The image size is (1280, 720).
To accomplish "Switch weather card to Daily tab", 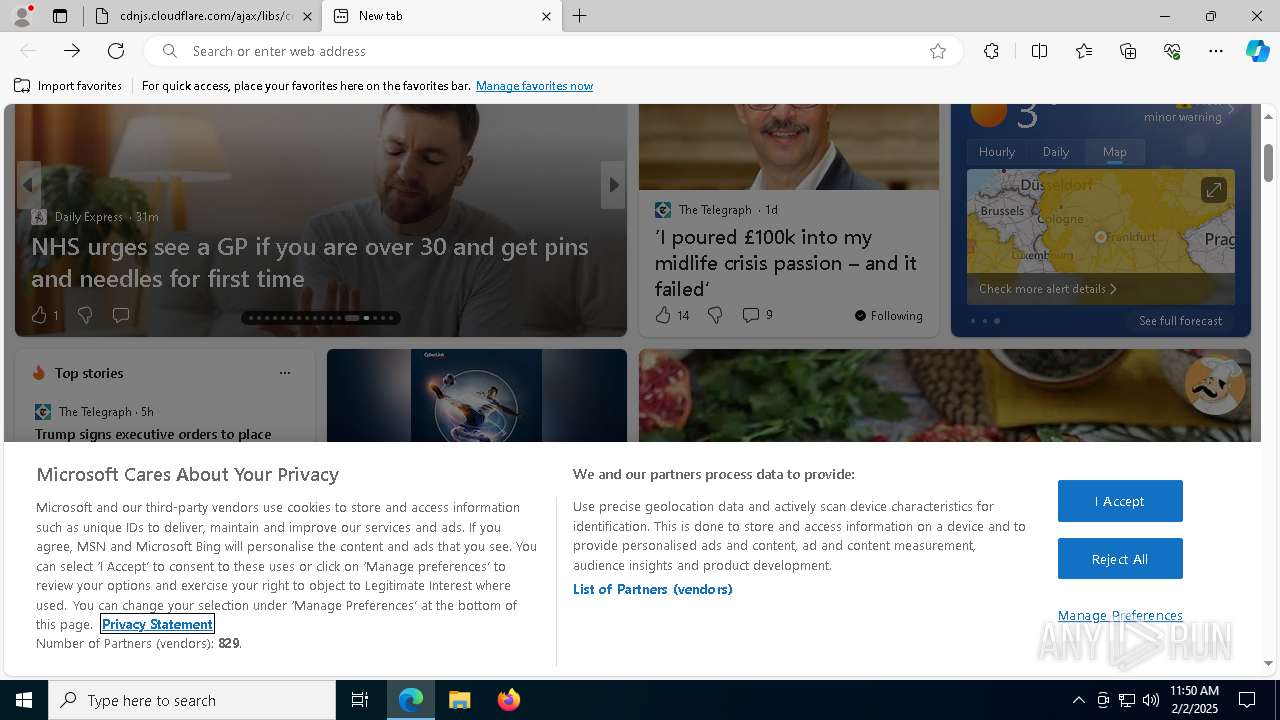I will click(x=1056, y=152).
